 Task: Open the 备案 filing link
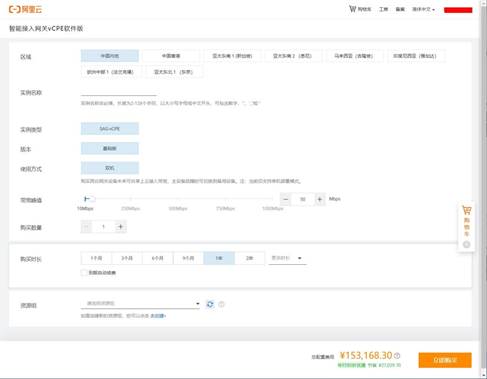pos(400,9)
